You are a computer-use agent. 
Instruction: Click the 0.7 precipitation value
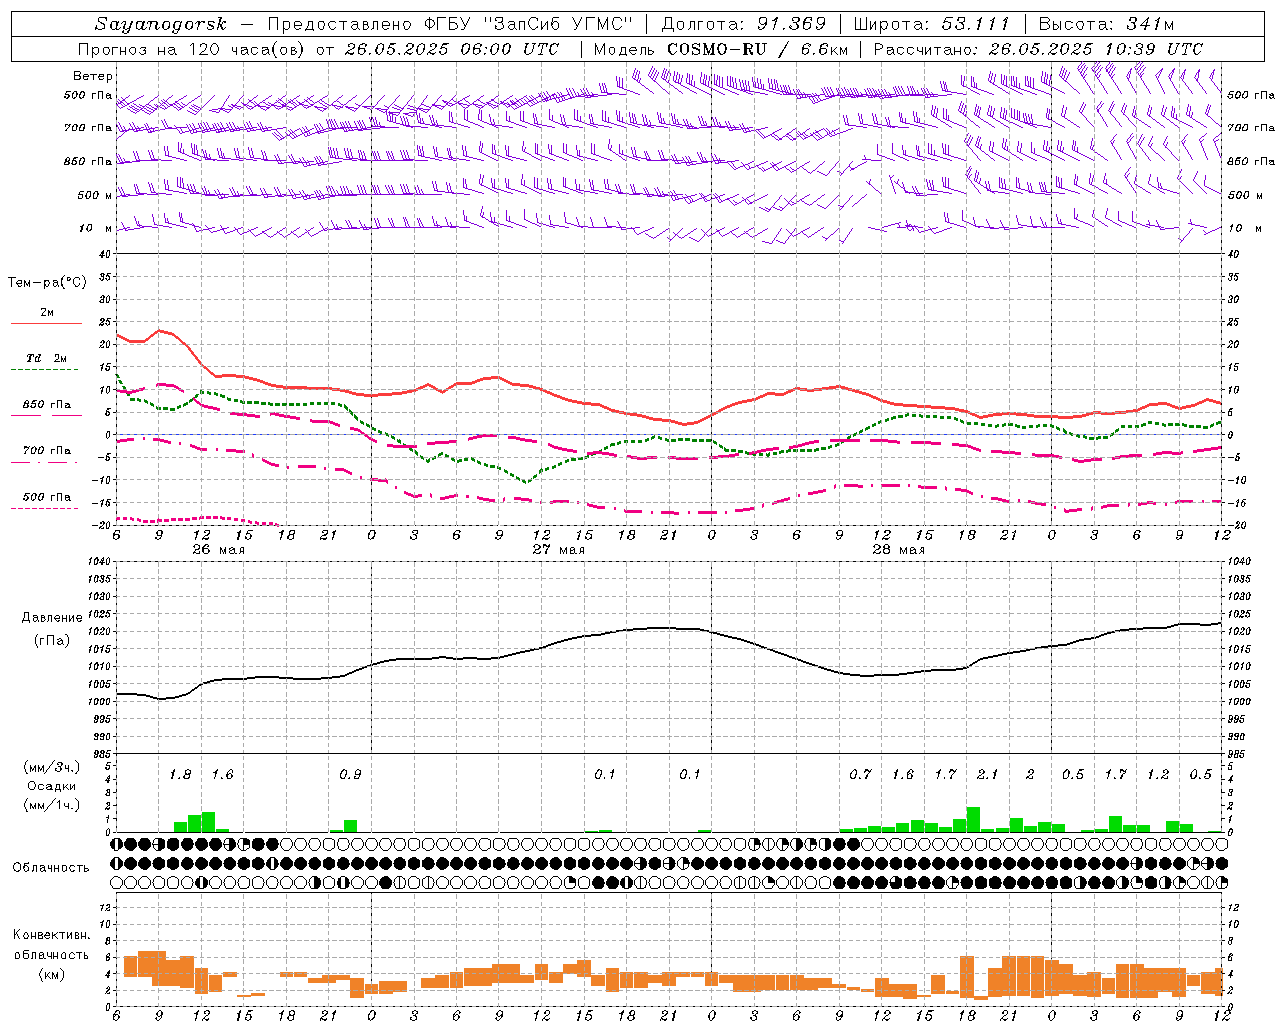click(860, 775)
